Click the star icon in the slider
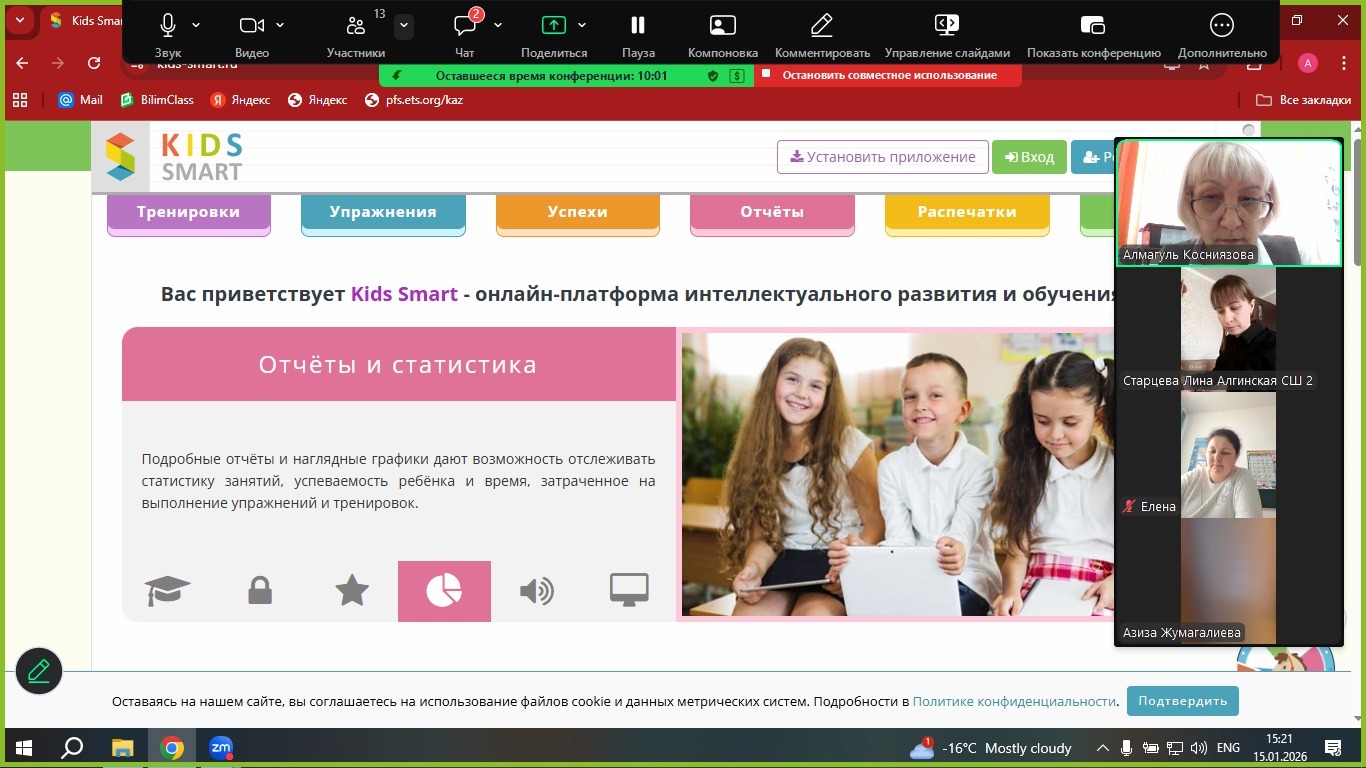The width and height of the screenshot is (1366, 768). pyautogui.click(x=352, y=591)
